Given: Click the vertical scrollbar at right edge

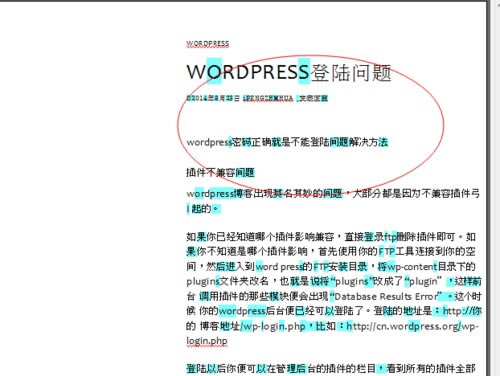Looking at the screenshot, I should tap(494, 189).
